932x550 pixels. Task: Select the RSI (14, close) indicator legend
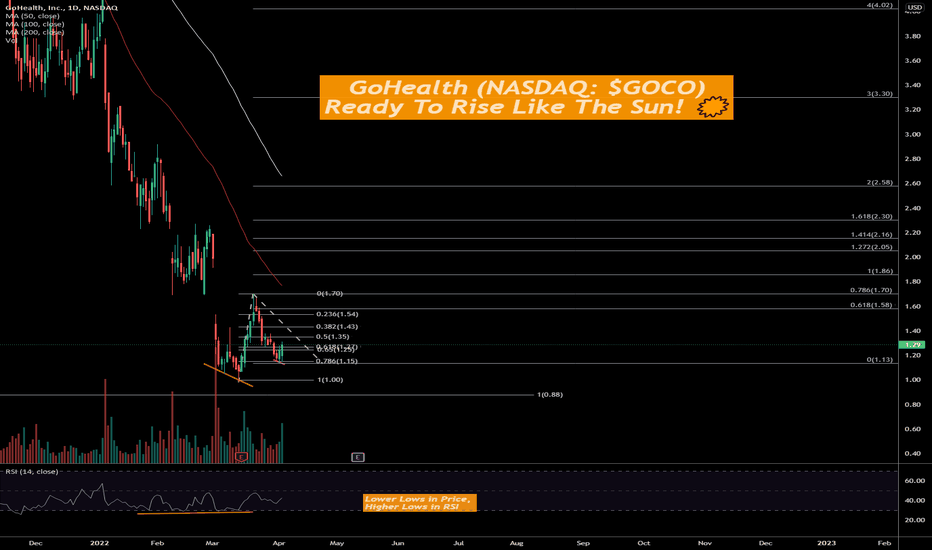(32, 472)
